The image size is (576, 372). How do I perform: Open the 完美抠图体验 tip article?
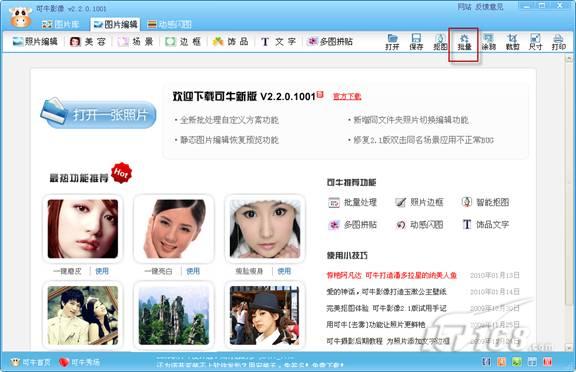pos(386,308)
